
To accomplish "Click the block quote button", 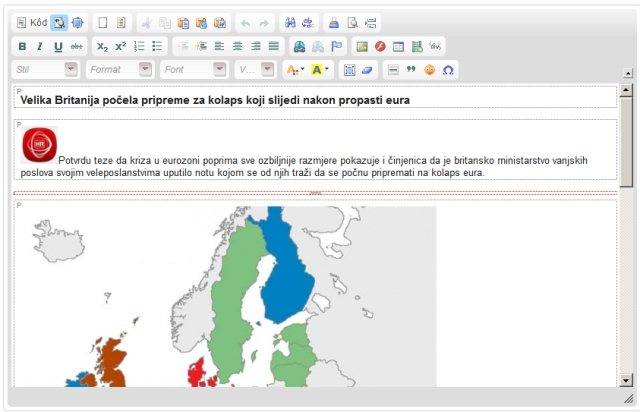I will 411,70.
